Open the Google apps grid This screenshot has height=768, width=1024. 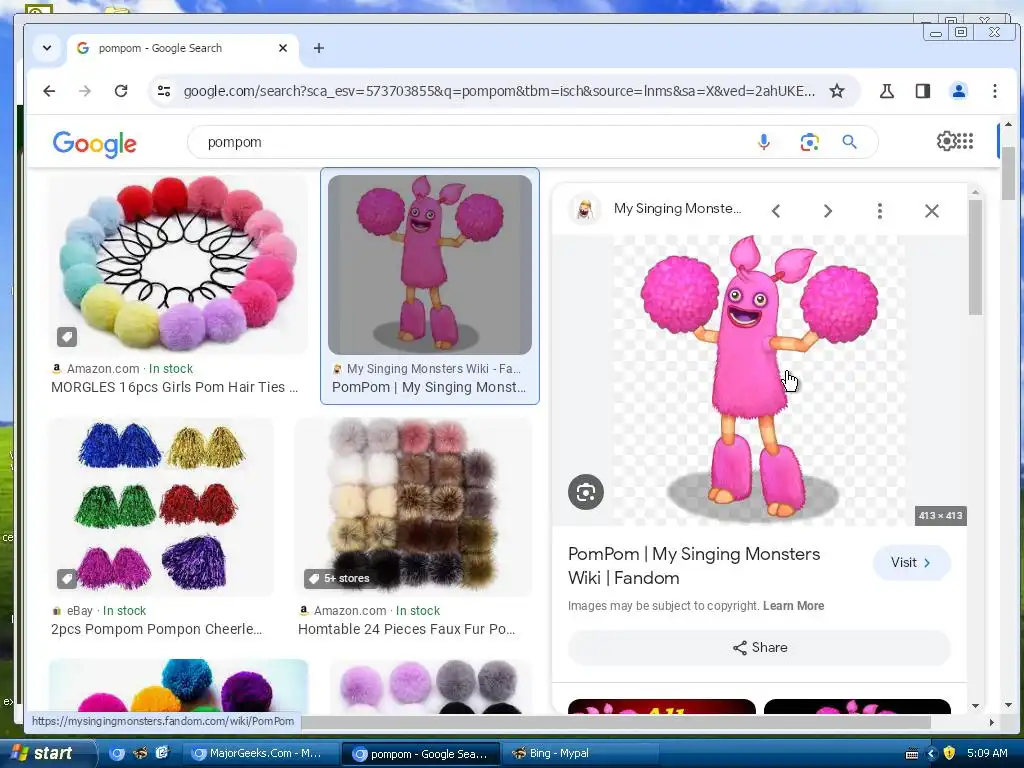click(965, 141)
